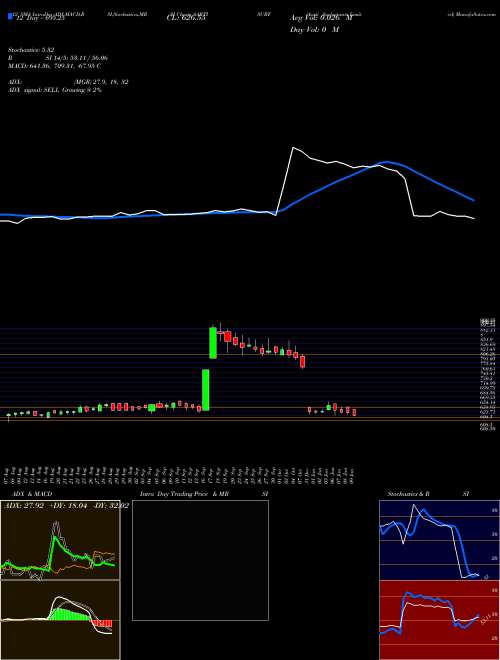Screen dimensions: 500x660
Task: Select the 'ADX: 27.92' readout above ADX chart
Action: click(x=24, y=506)
